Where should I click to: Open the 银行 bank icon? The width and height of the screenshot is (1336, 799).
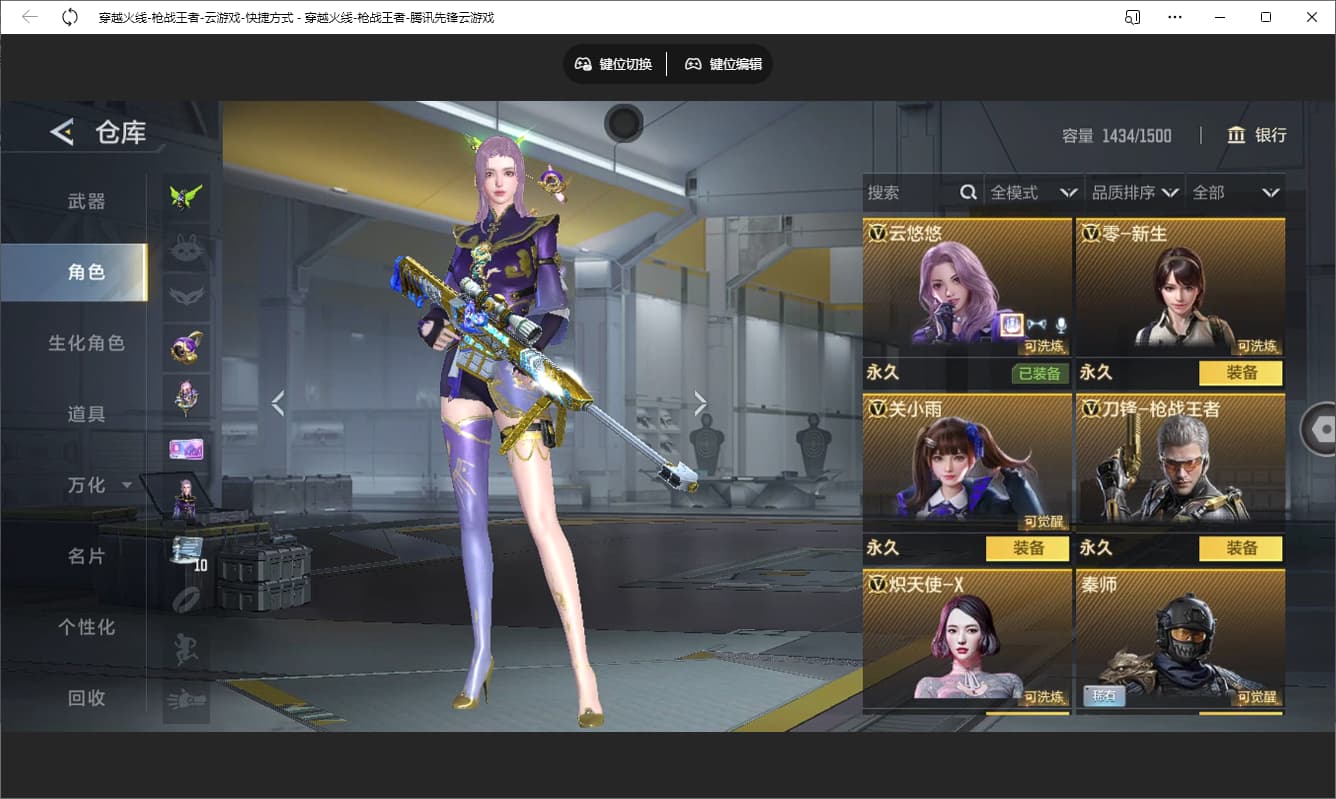(x=1237, y=136)
